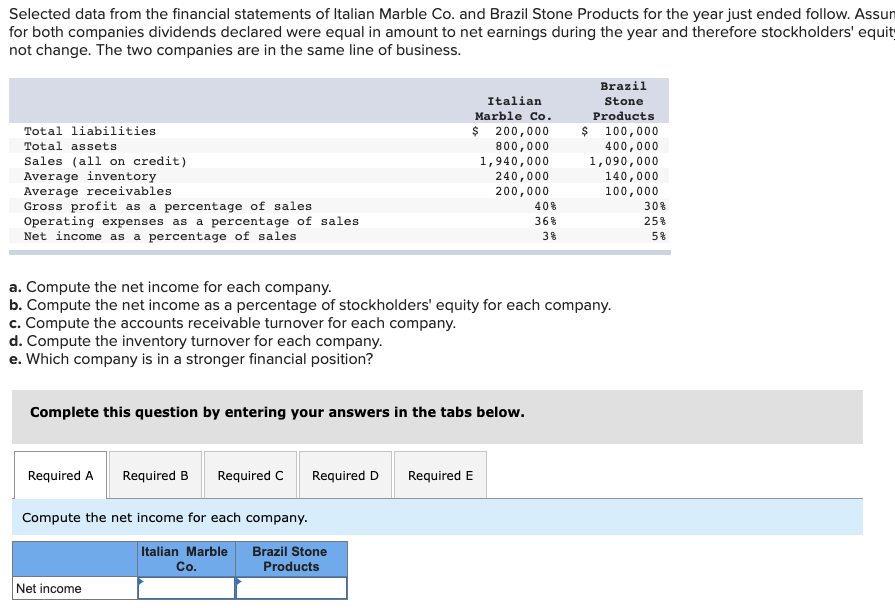Click Italian Marble sales value 1,940,000
This screenshot has height=608, width=895.
point(514,161)
